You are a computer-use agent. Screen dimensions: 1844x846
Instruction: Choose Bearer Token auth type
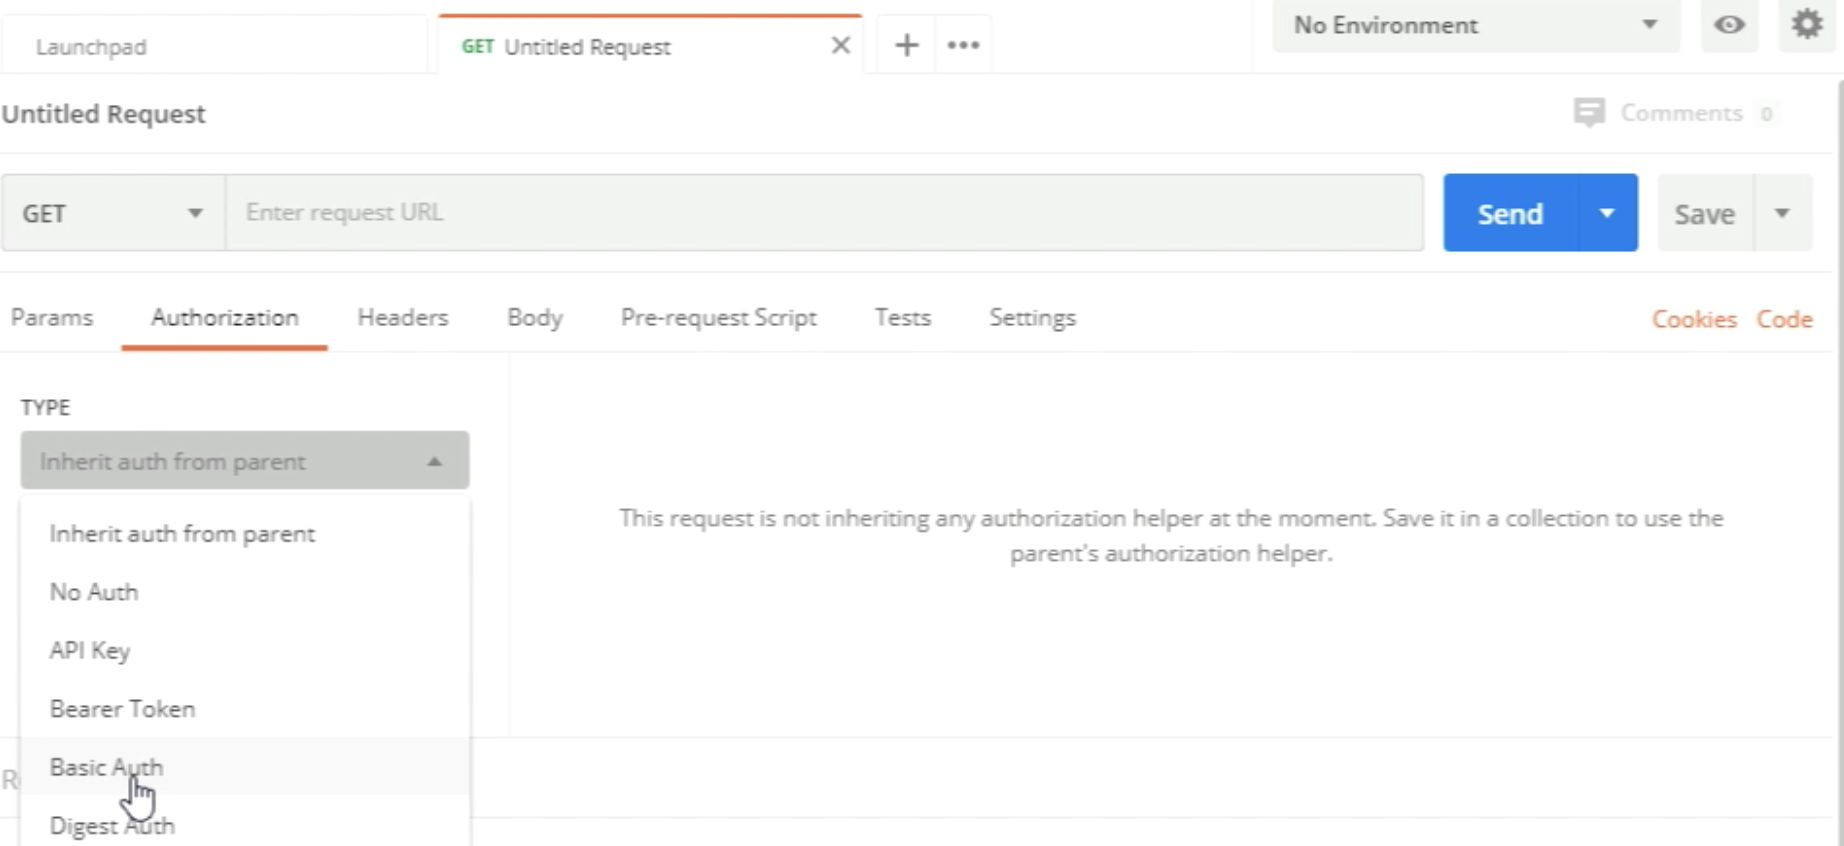tap(122, 709)
